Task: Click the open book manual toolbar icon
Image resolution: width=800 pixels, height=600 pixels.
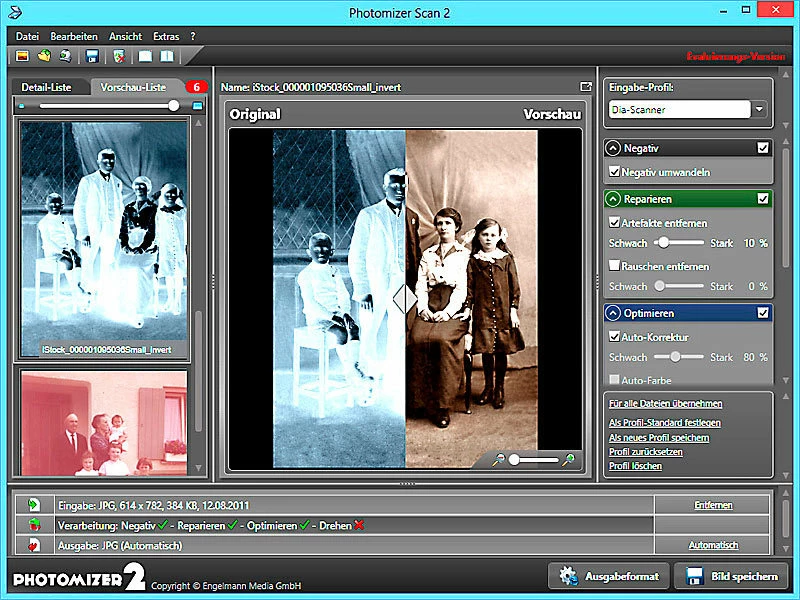Action: 168,56
